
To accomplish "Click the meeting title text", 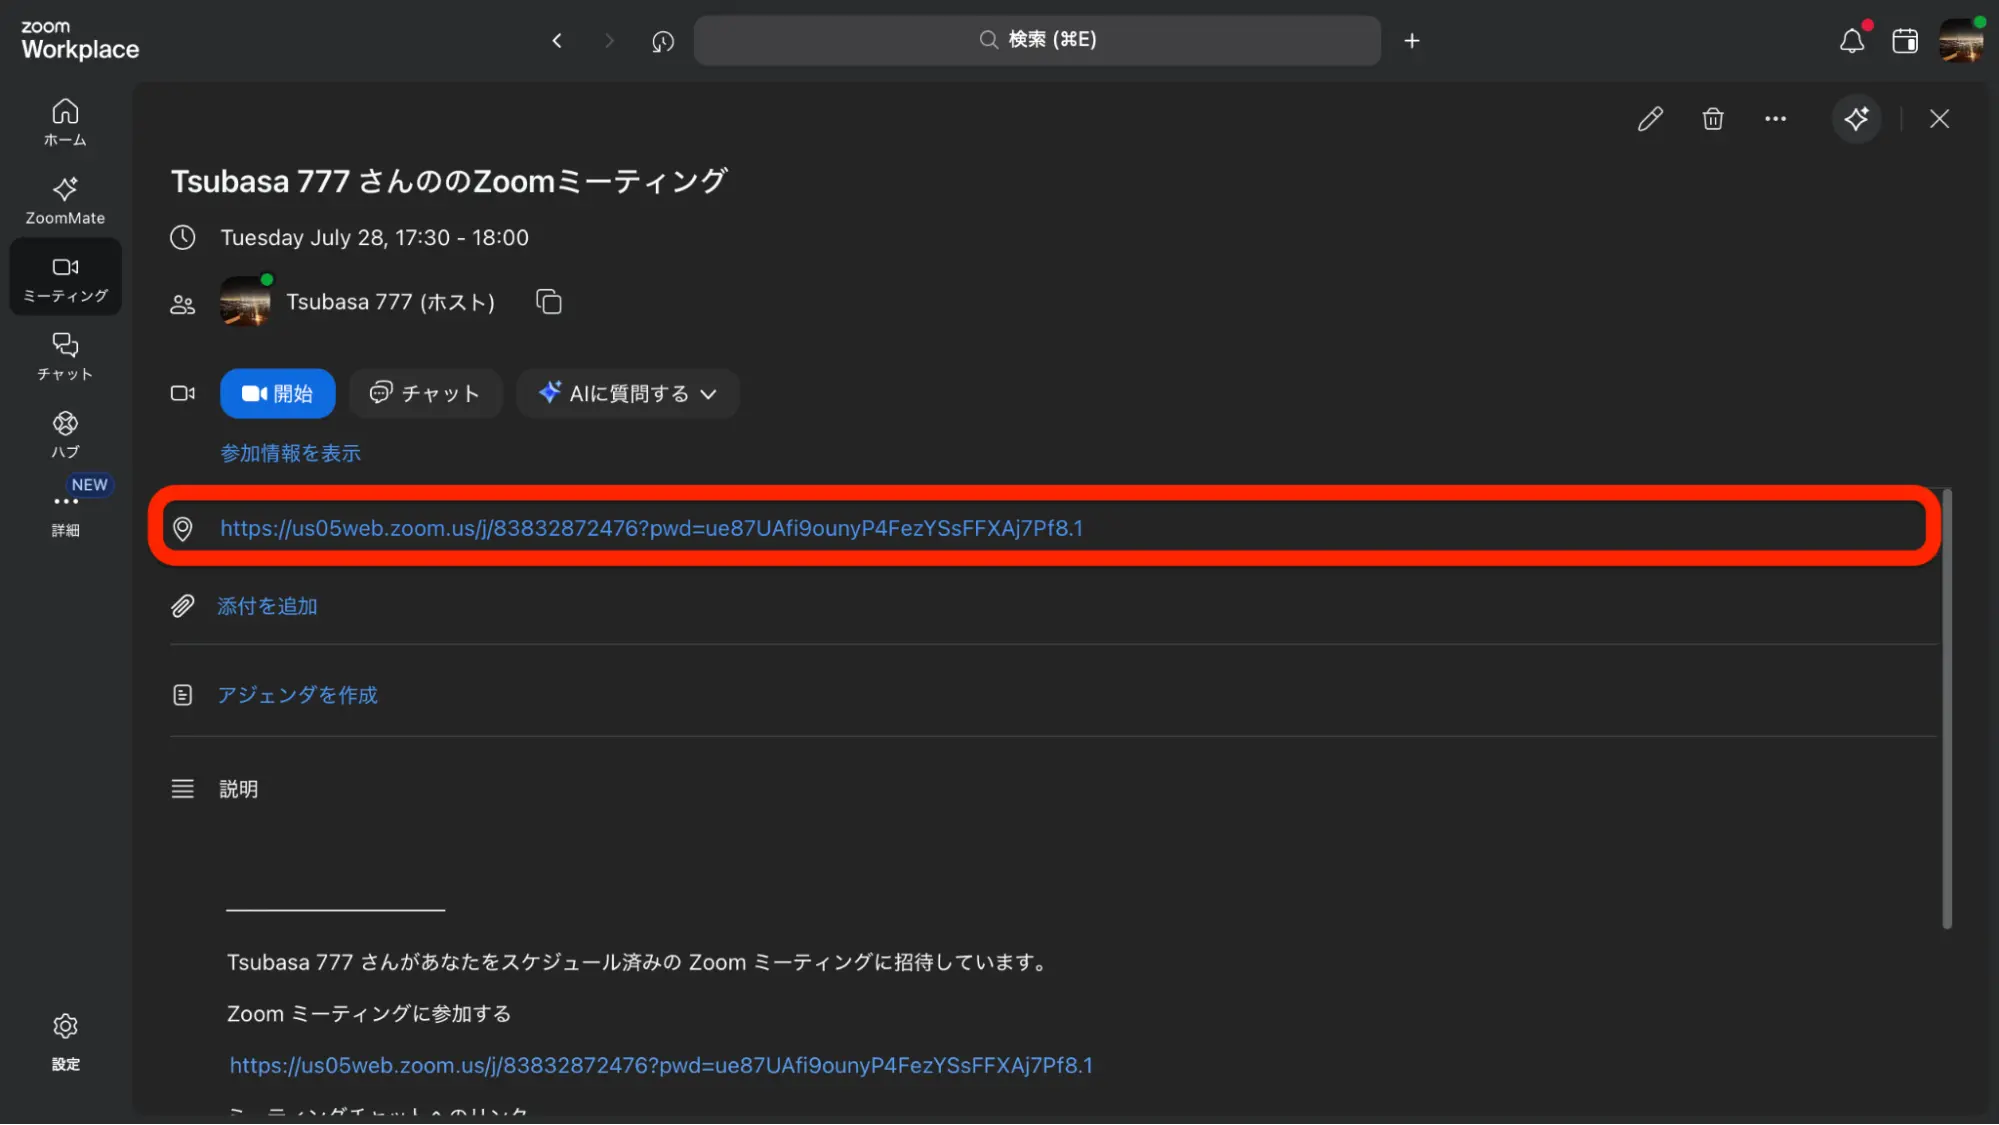I will point(449,181).
